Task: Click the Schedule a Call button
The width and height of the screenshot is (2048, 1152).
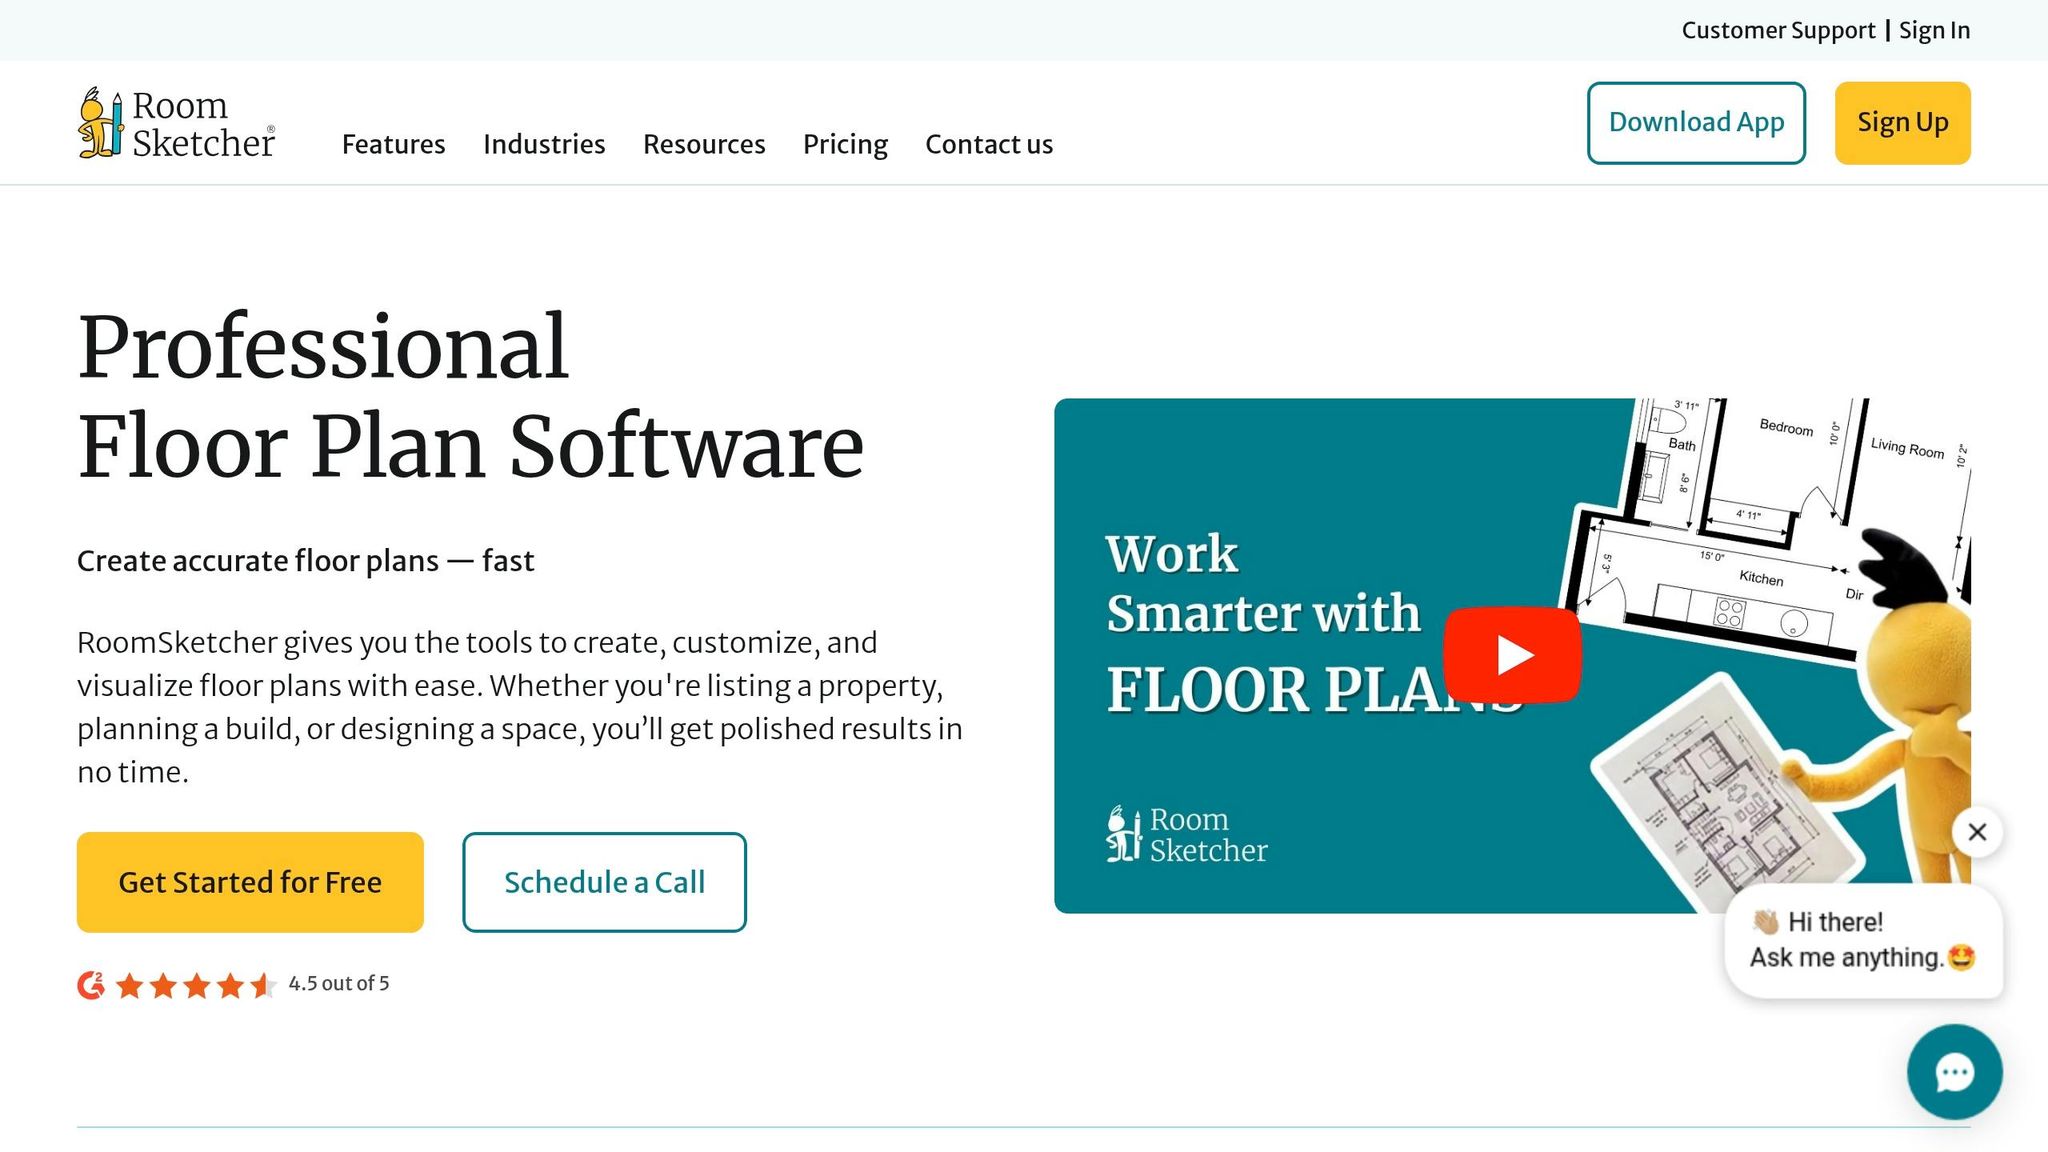Action: click(x=604, y=882)
